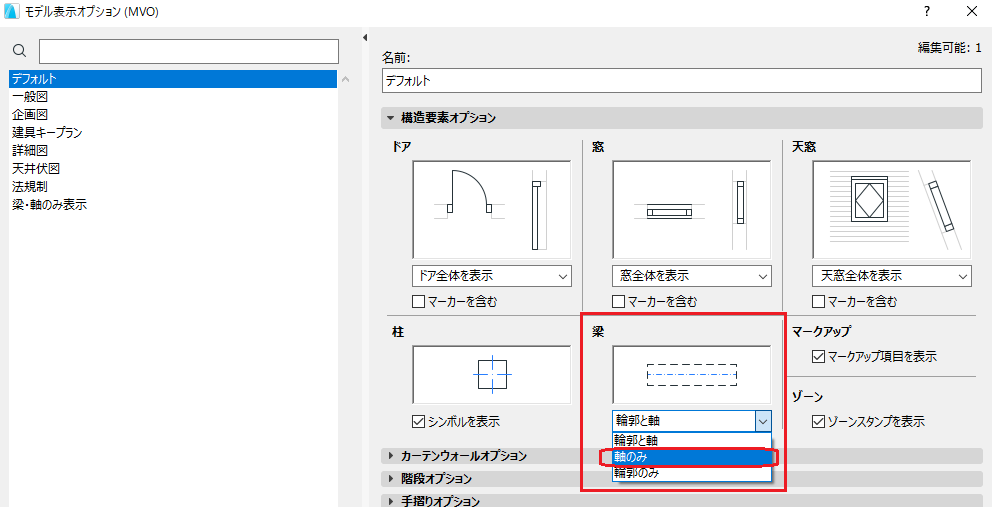Toggle マークアップ項目を表示 checkbox
The height and width of the screenshot is (507, 992).
click(x=819, y=356)
